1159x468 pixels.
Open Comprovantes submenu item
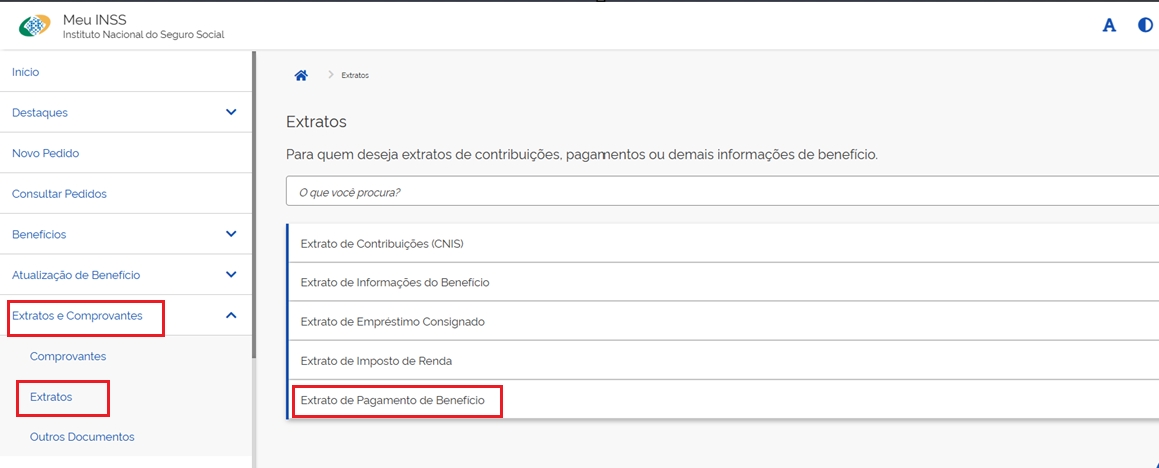(68, 356)
